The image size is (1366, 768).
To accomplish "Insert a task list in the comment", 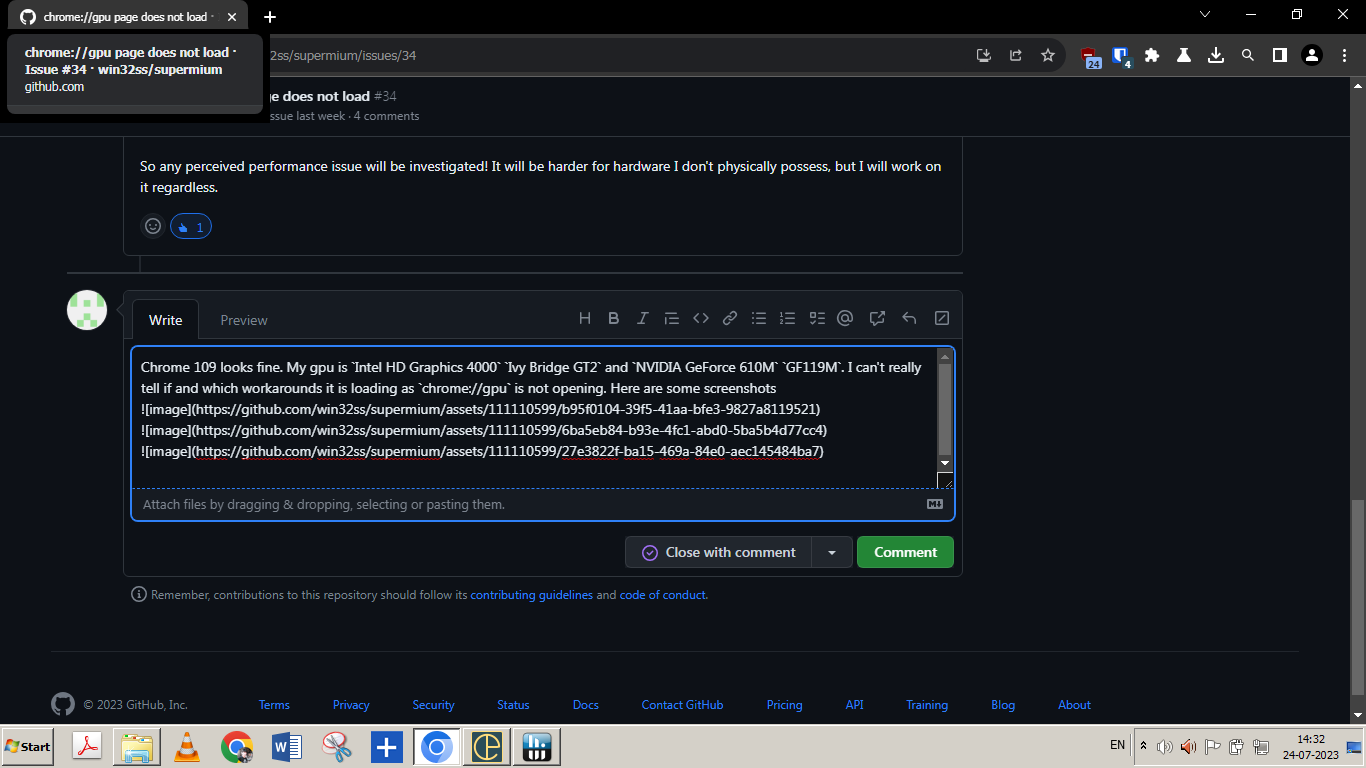I will [x=817, y=318].
